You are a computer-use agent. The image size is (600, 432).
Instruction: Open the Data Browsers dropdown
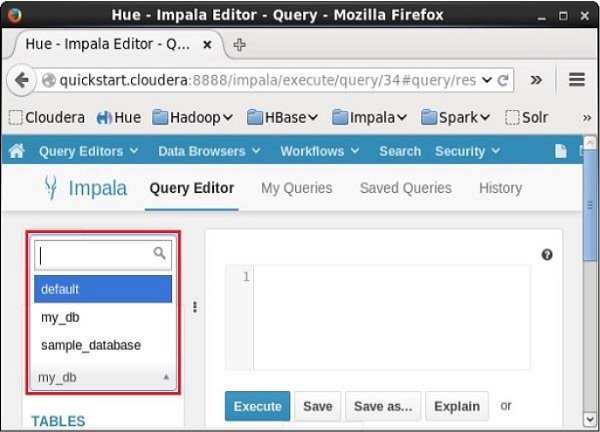click(x=209, y=151)
